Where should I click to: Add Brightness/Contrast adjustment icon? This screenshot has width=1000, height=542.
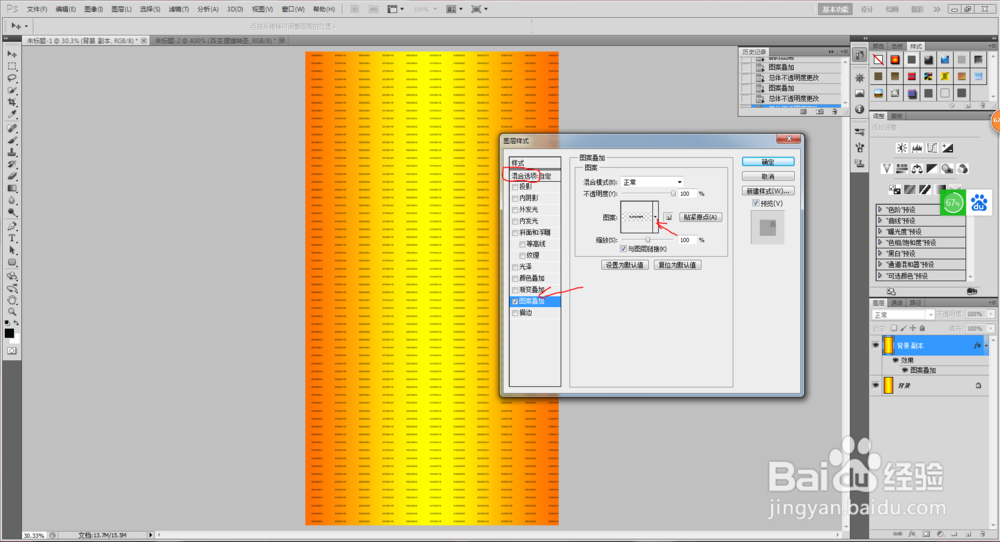tap(902, 148)
